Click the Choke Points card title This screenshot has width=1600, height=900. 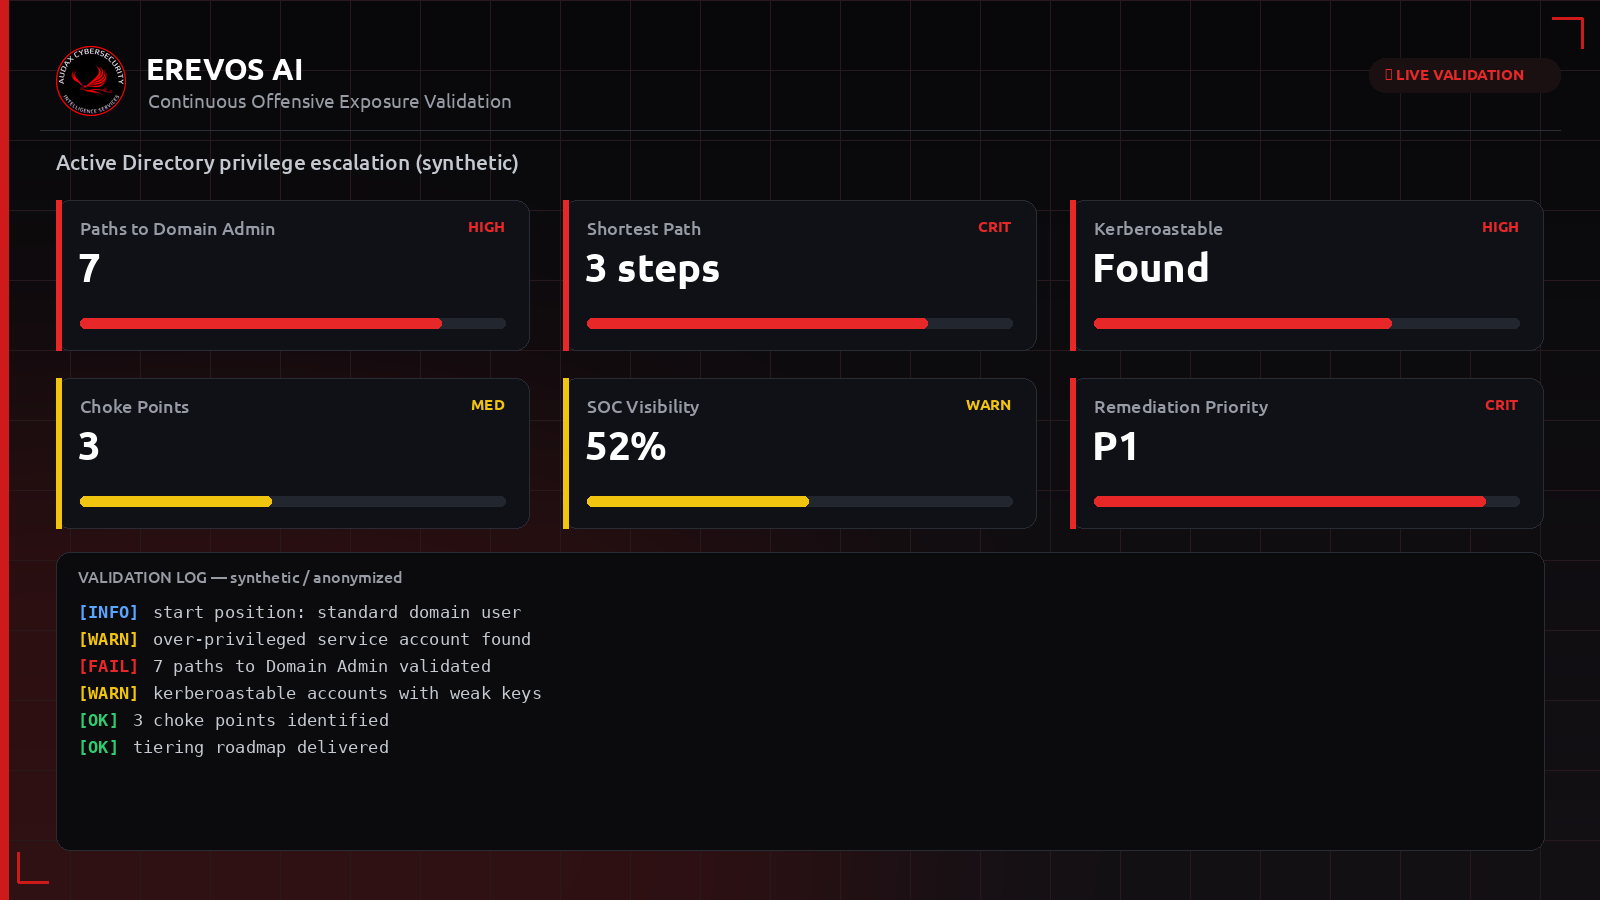[134, 407]
